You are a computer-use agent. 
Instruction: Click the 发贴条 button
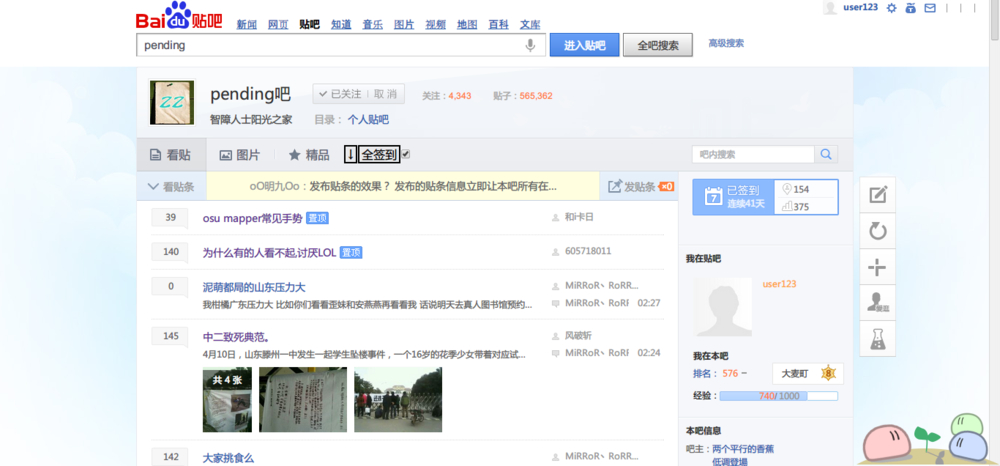point(640,187)
